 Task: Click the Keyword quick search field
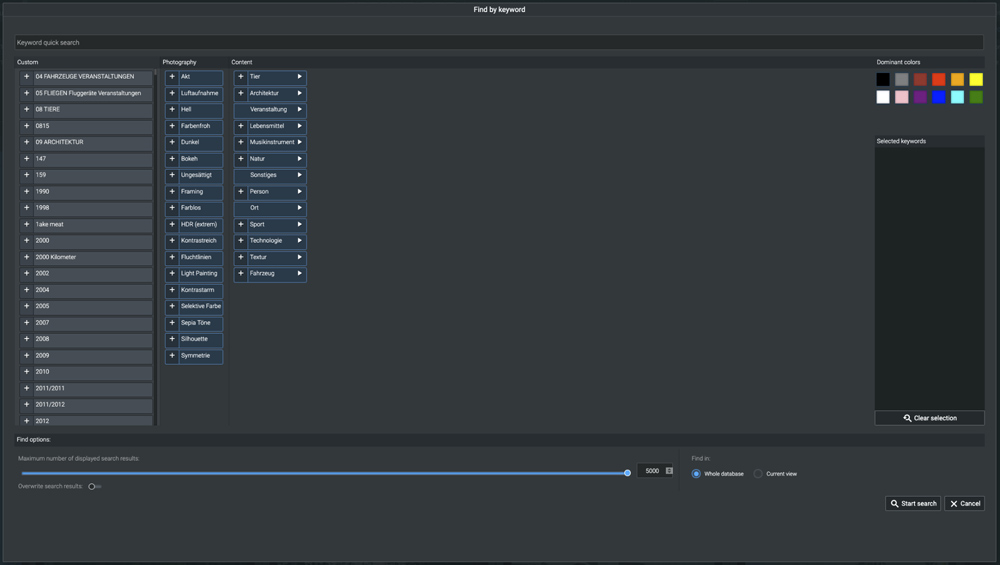tap(498, 43)
